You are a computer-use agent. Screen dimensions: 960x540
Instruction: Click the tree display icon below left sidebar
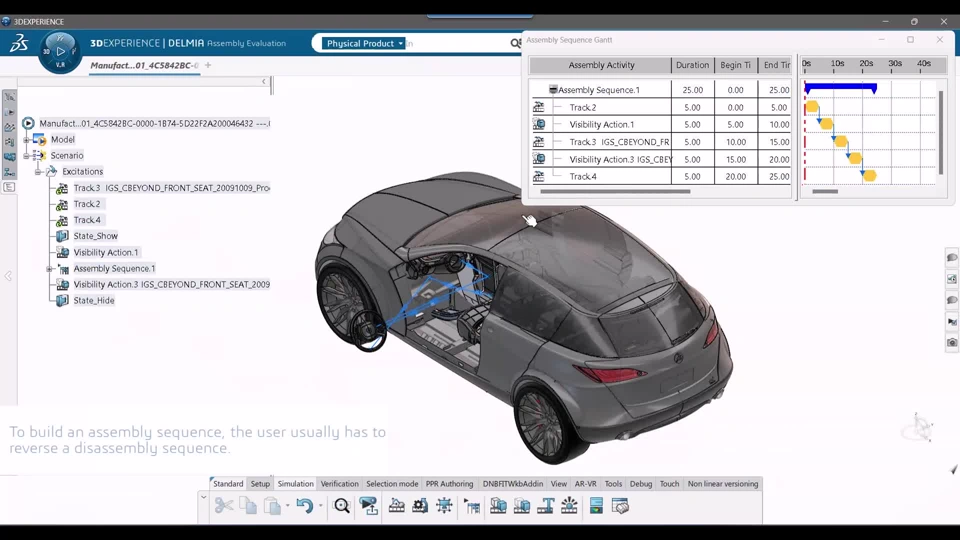(x=9, y=187)
